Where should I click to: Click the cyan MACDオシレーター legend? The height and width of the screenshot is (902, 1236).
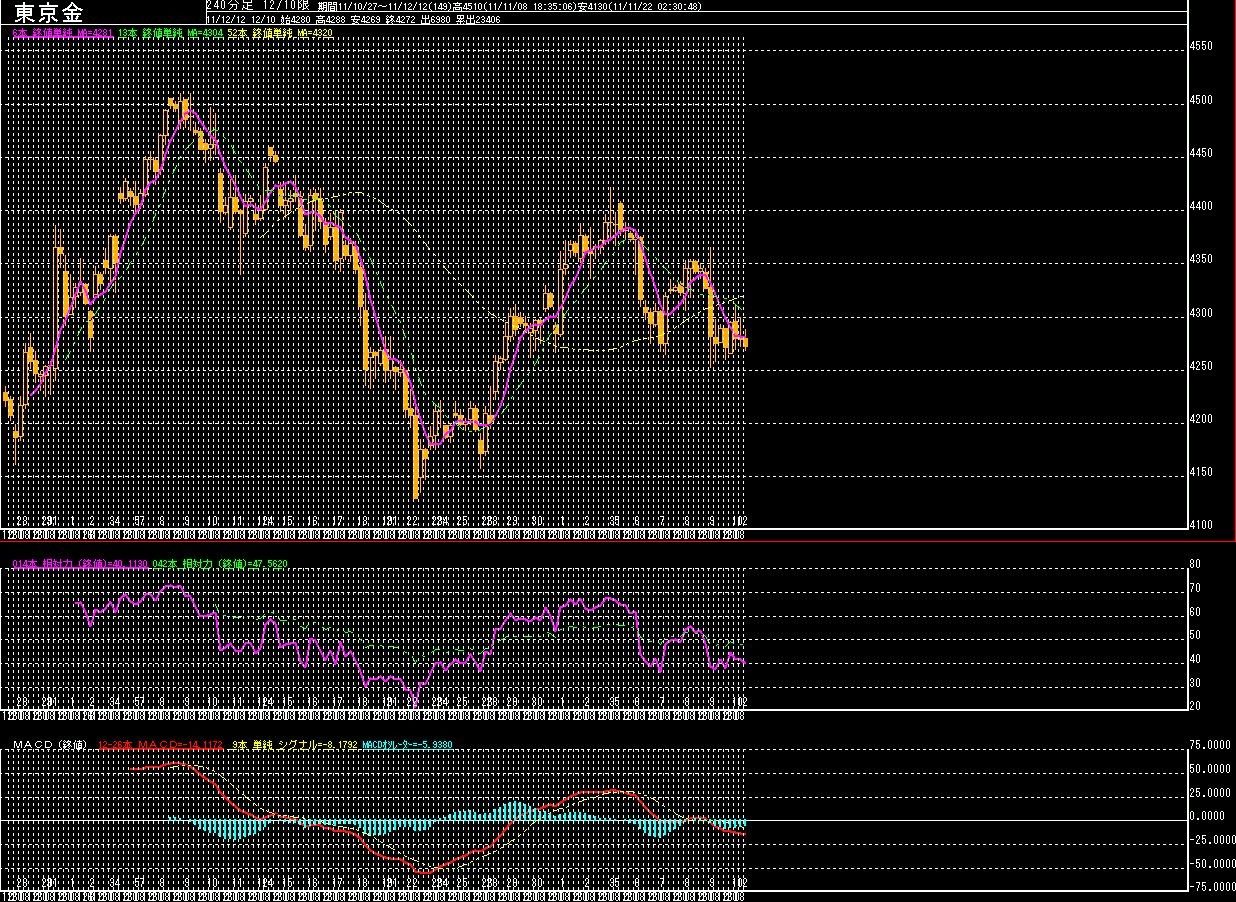407,745
